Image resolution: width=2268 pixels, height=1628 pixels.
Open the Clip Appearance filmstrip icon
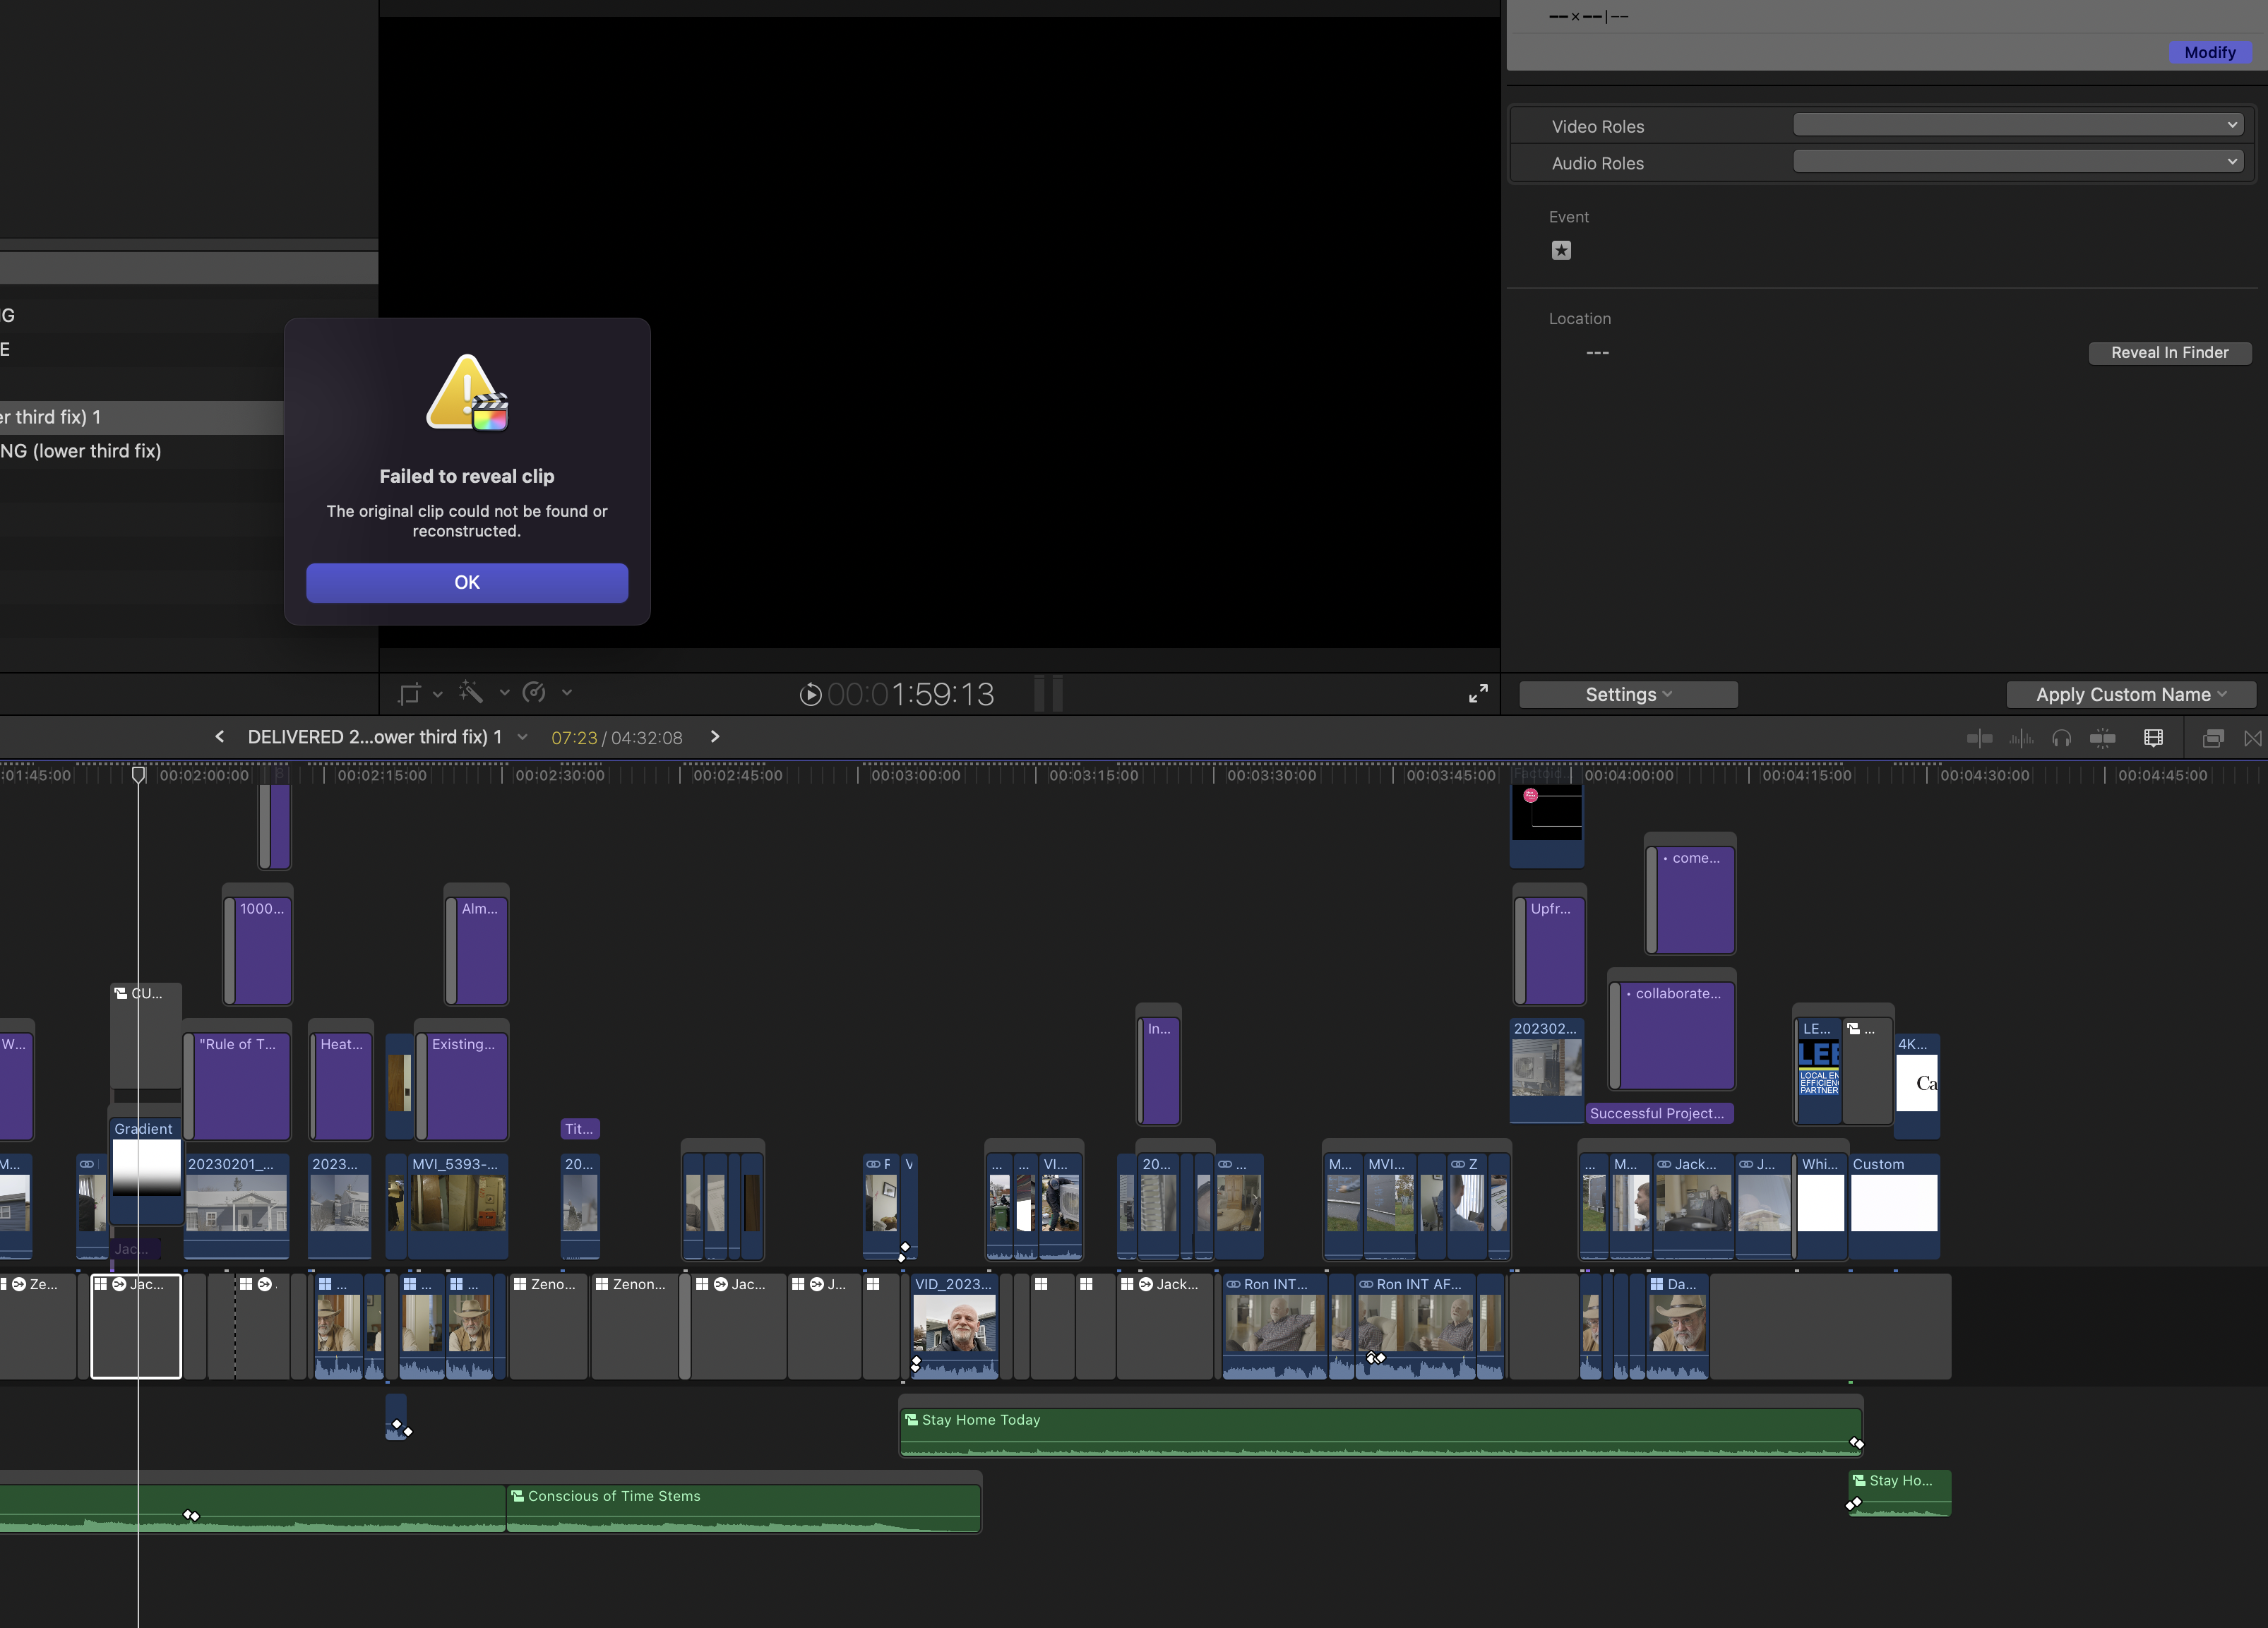pyautogui.click(x=2153, y=738)
